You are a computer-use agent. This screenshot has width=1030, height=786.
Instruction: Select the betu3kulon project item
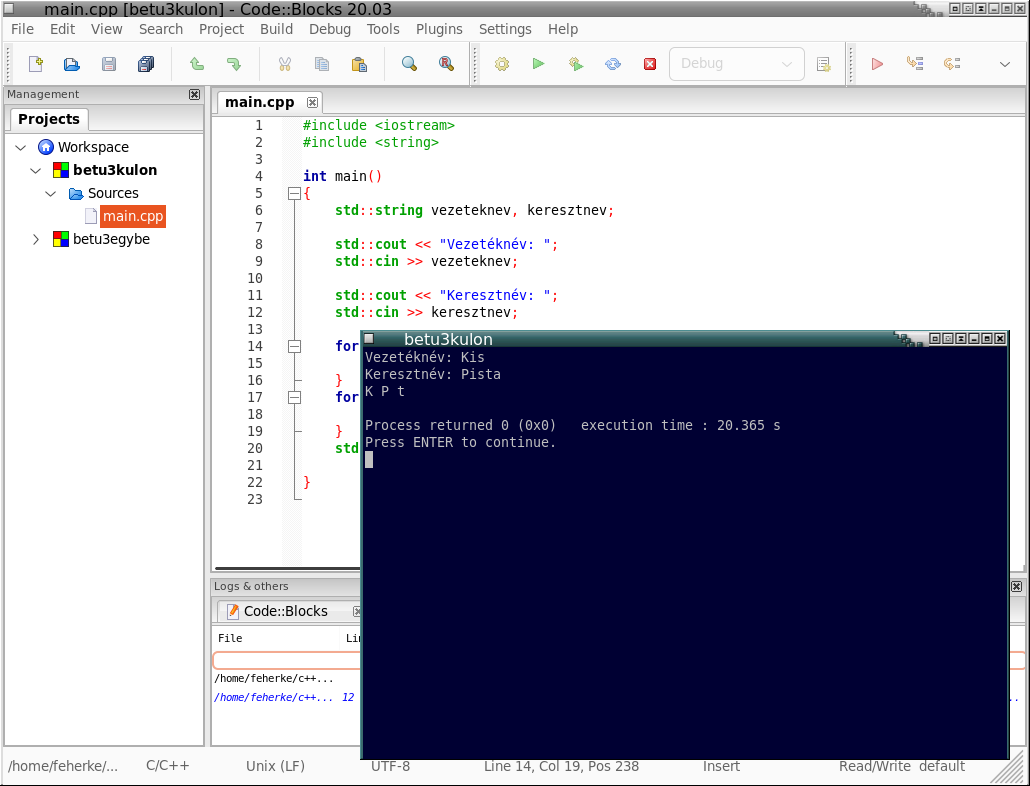click(x=115, y=171)
